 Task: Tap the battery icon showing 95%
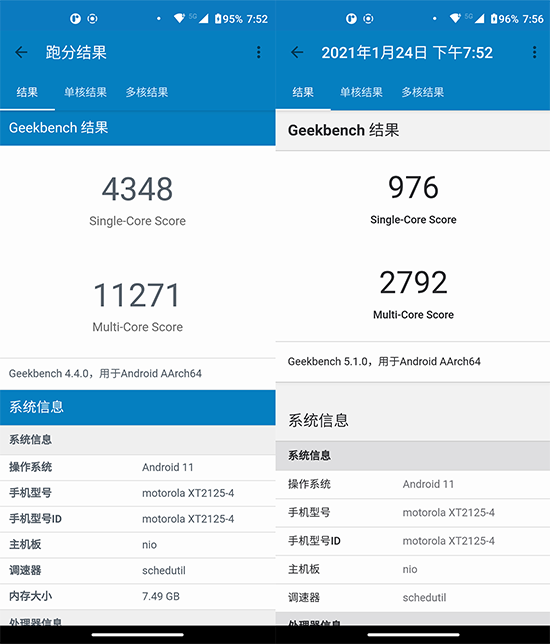(x=218, y=18)
